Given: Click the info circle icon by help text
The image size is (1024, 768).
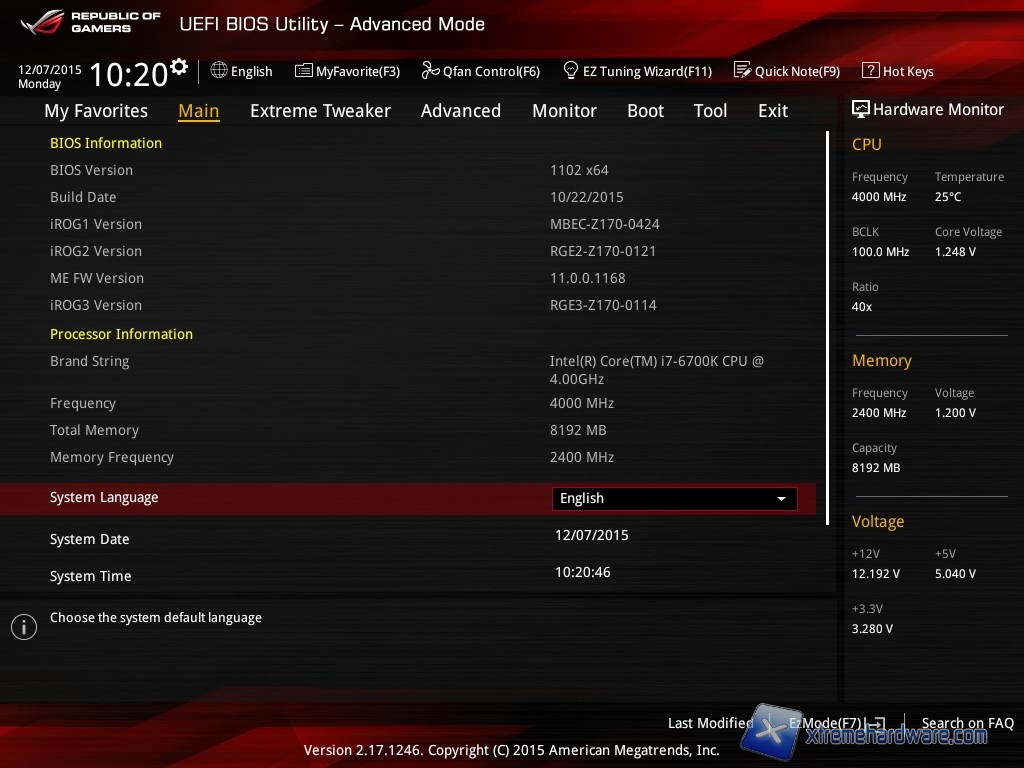Looking at the screenshot, I should [23, 627].
